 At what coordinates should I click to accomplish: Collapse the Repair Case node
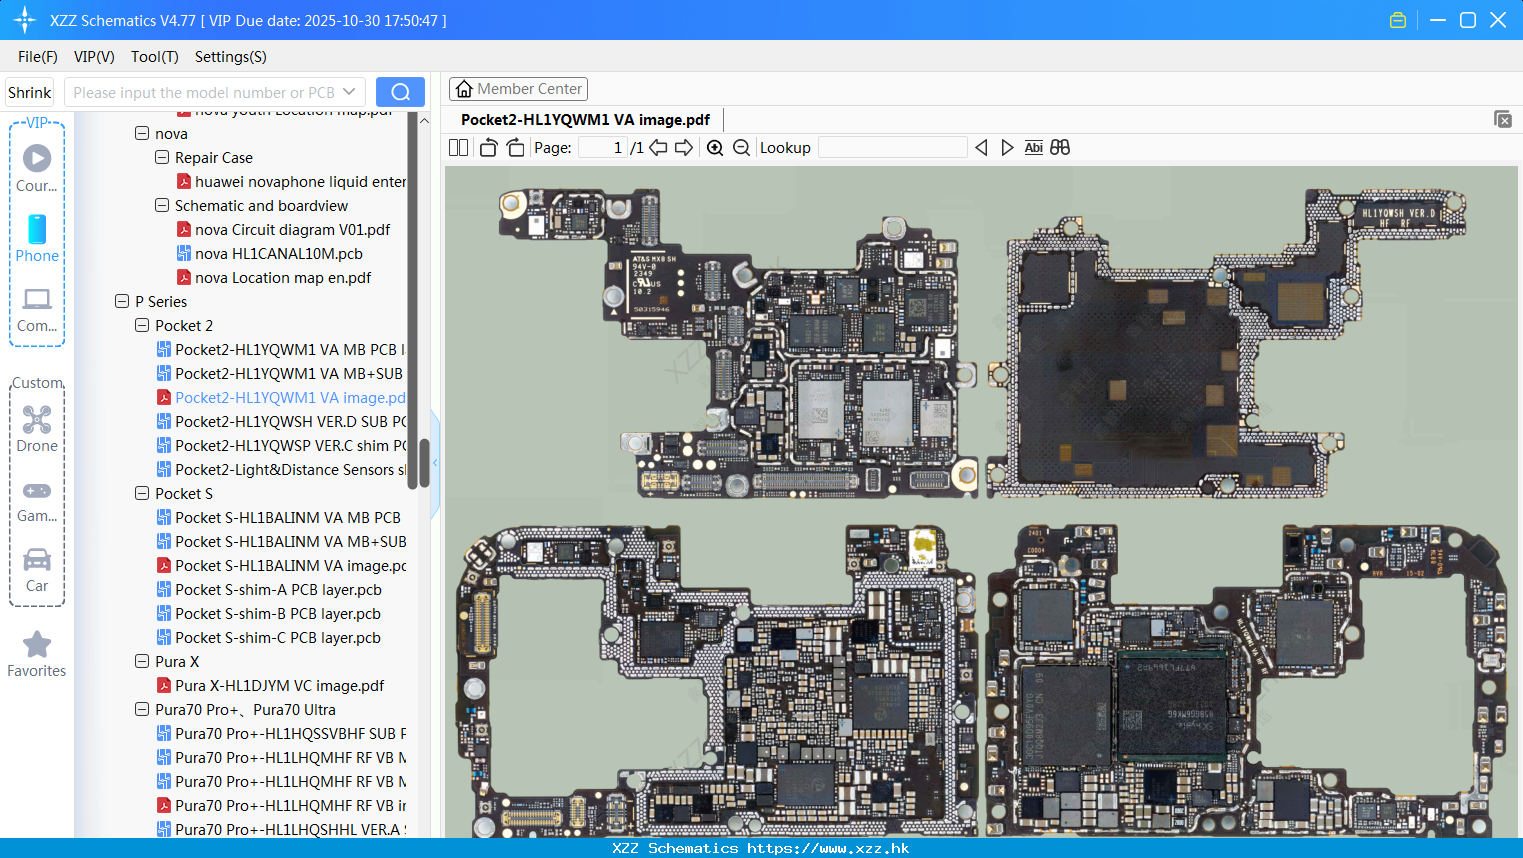(x=162, y=157)
